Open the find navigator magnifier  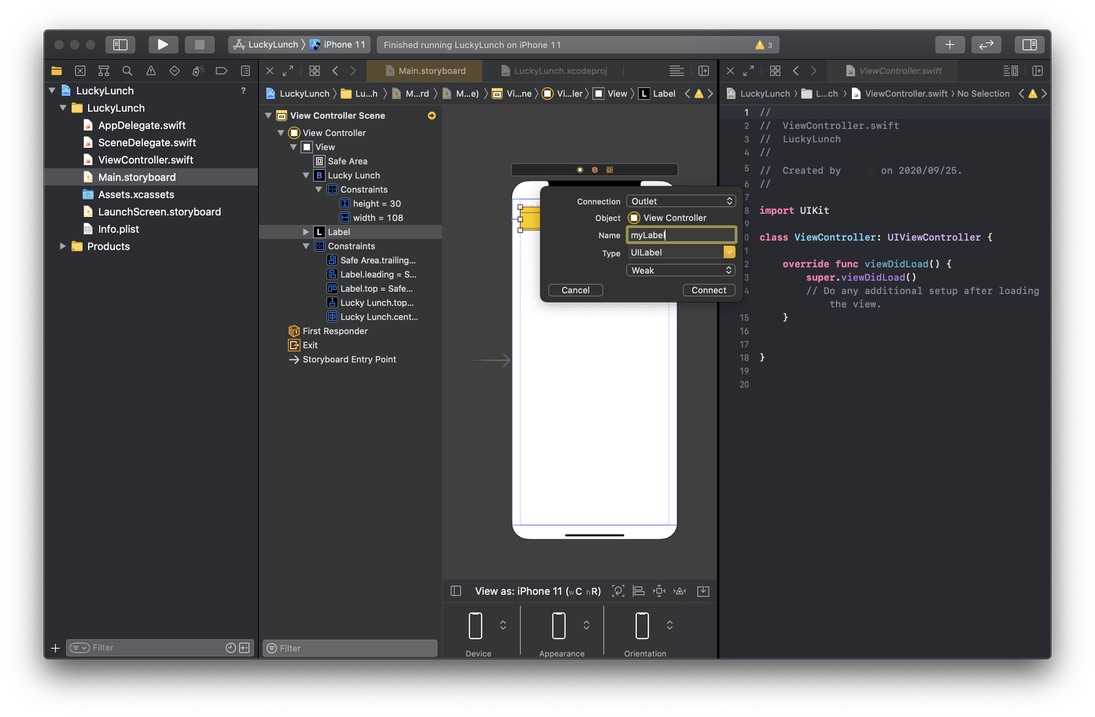coord(127,71)
